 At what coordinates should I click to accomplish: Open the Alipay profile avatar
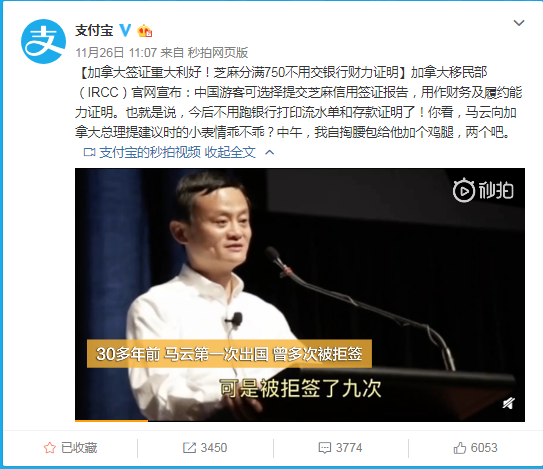click(43, 42)
